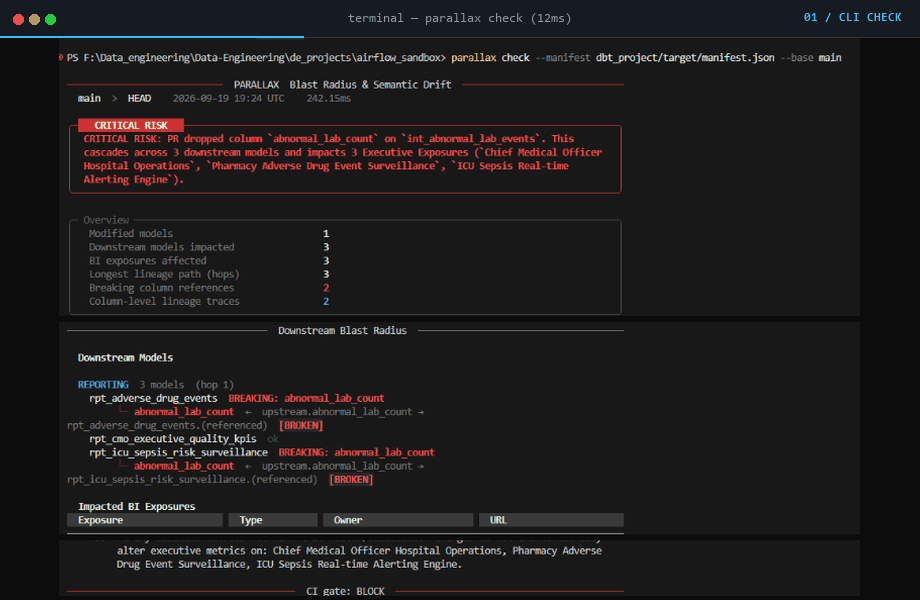Click the terminal title 'parallax check (12ms)'

tap(498, 18)
